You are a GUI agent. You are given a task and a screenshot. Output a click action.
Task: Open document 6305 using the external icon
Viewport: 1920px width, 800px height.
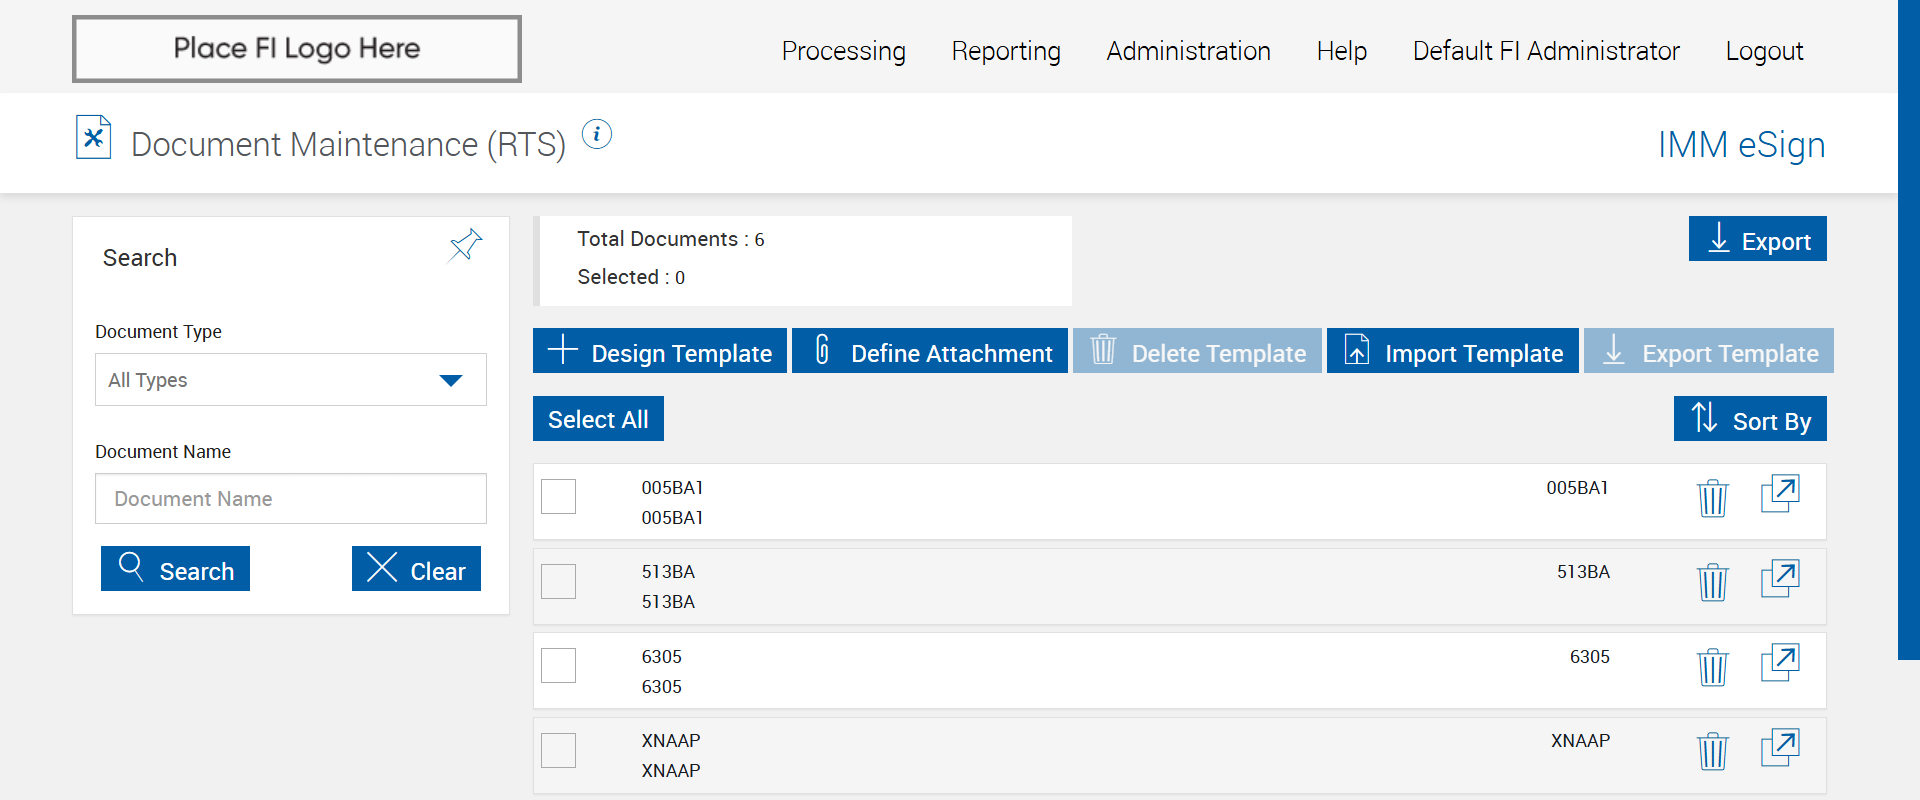click(x=1779, y=663)
